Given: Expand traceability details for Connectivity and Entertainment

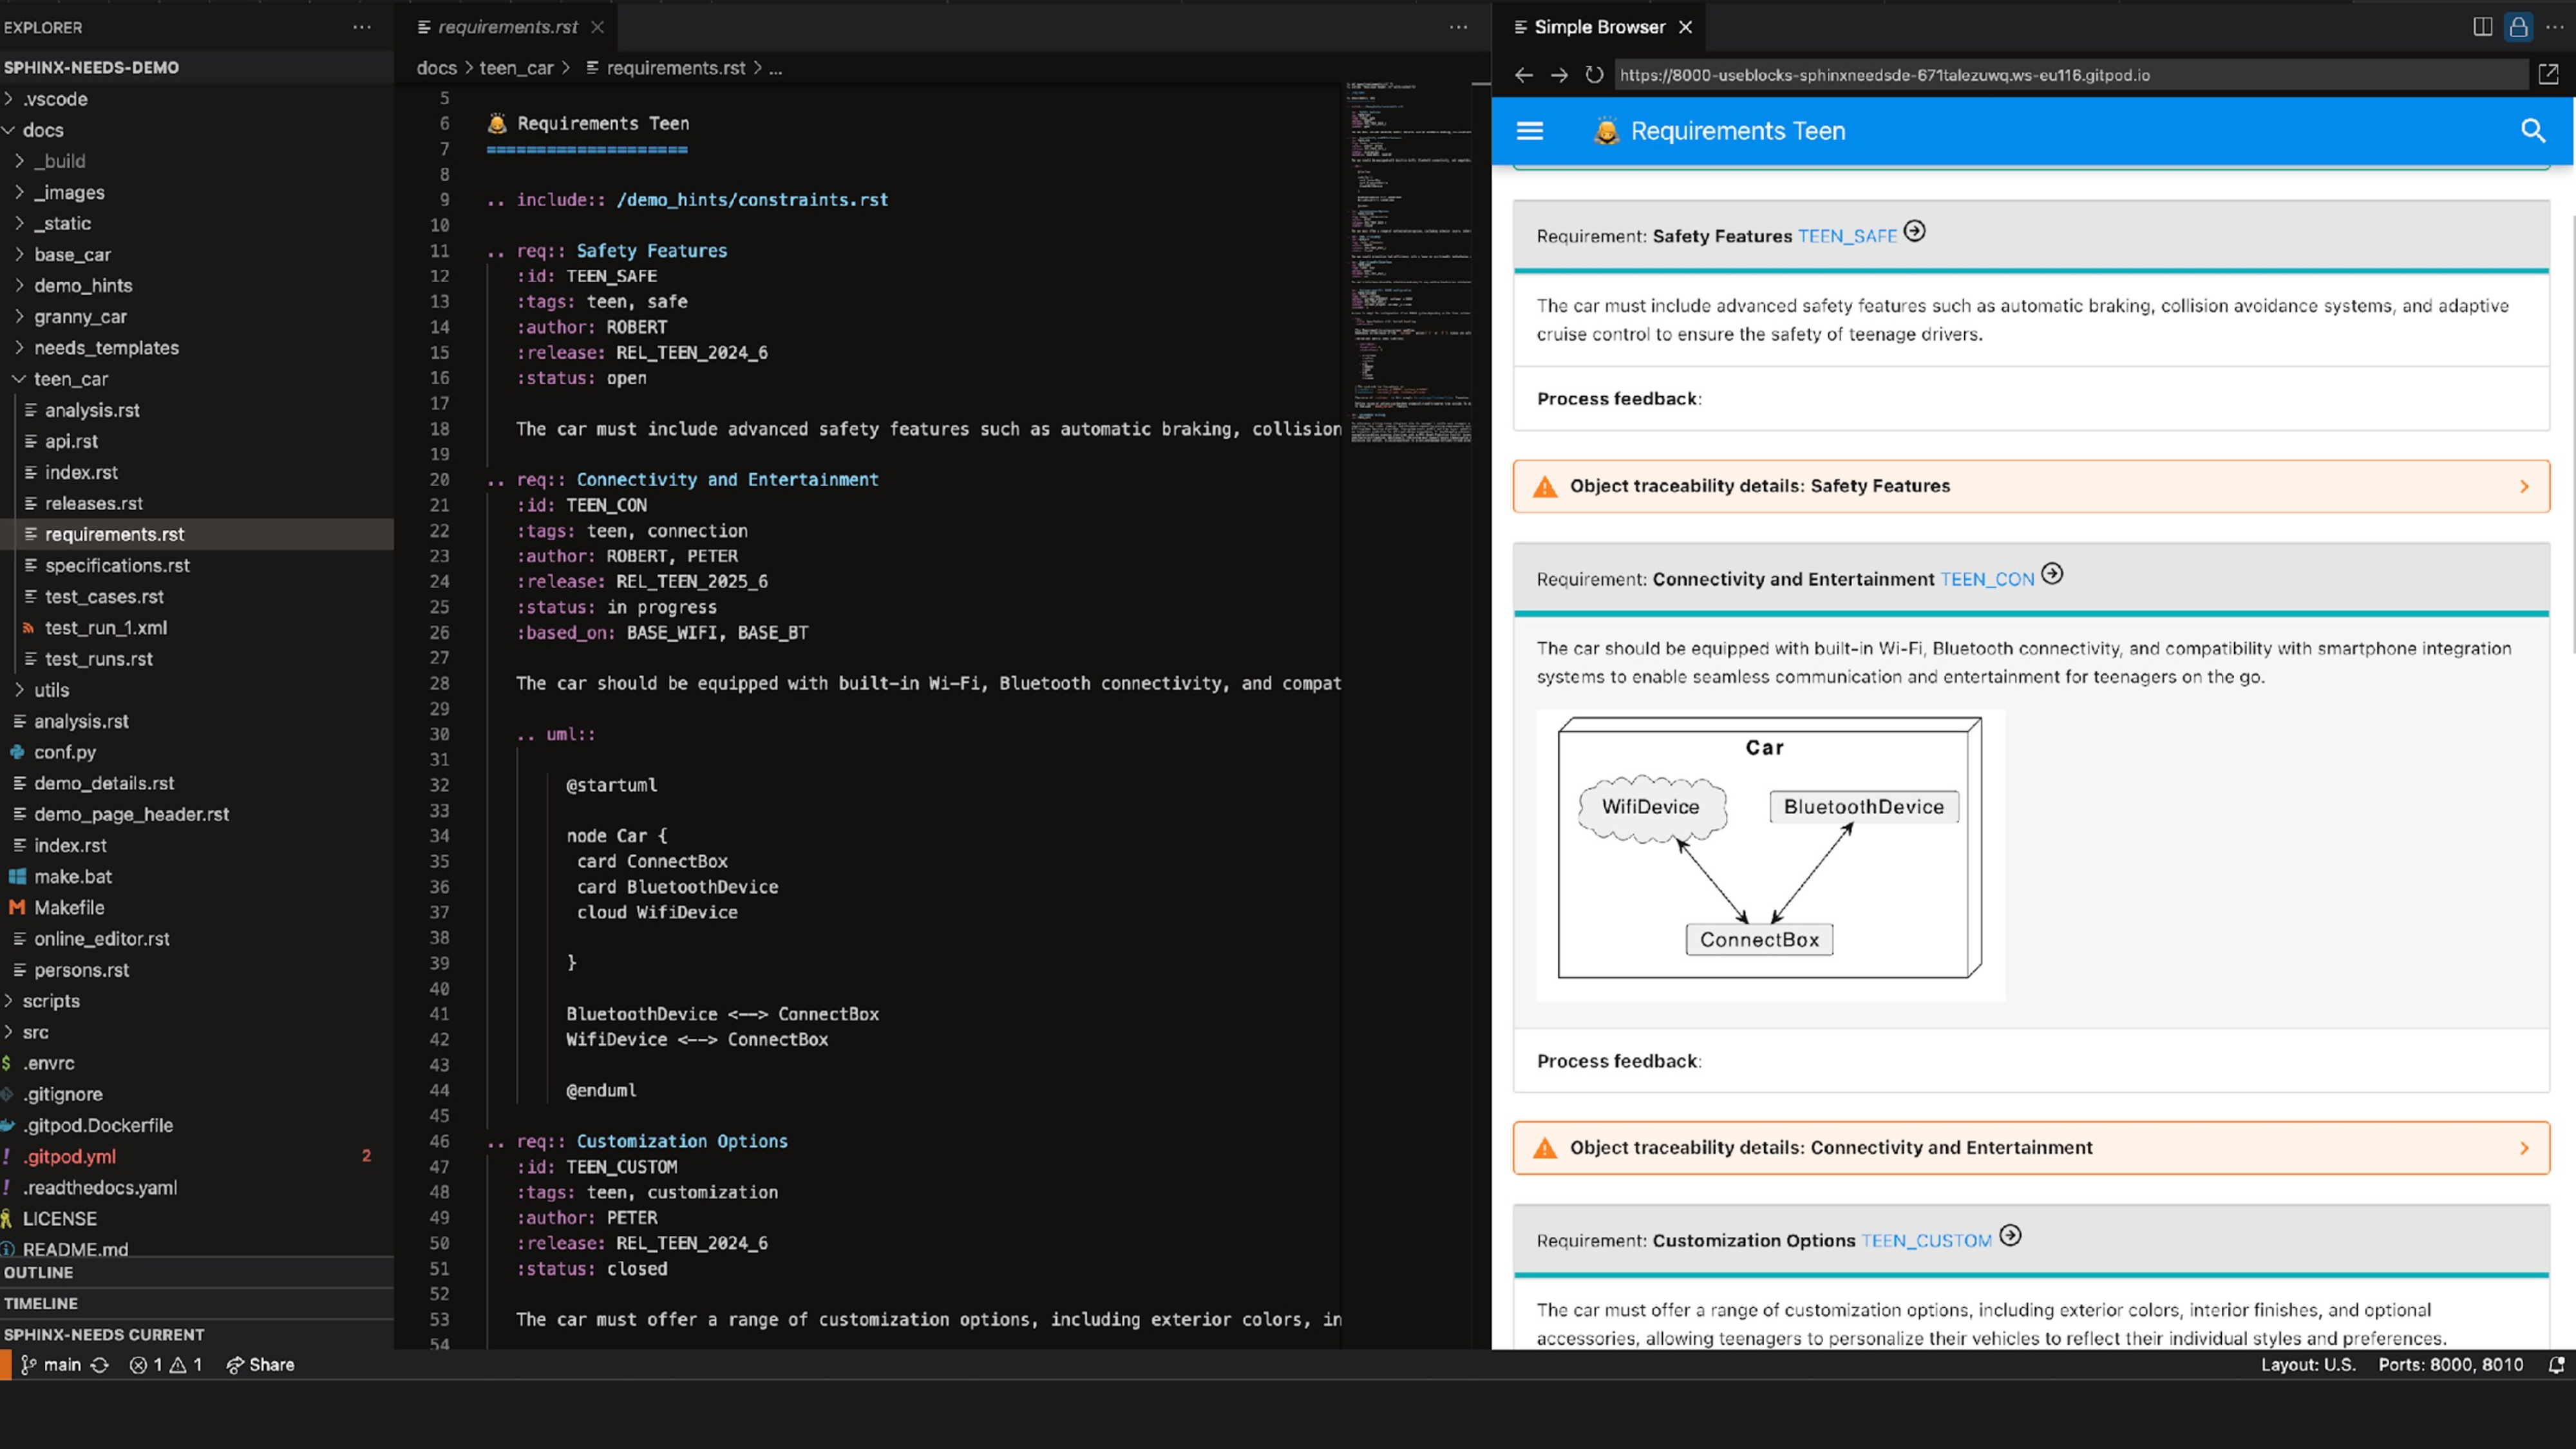Looking at the screenshot, I should pos(2030,1148).
